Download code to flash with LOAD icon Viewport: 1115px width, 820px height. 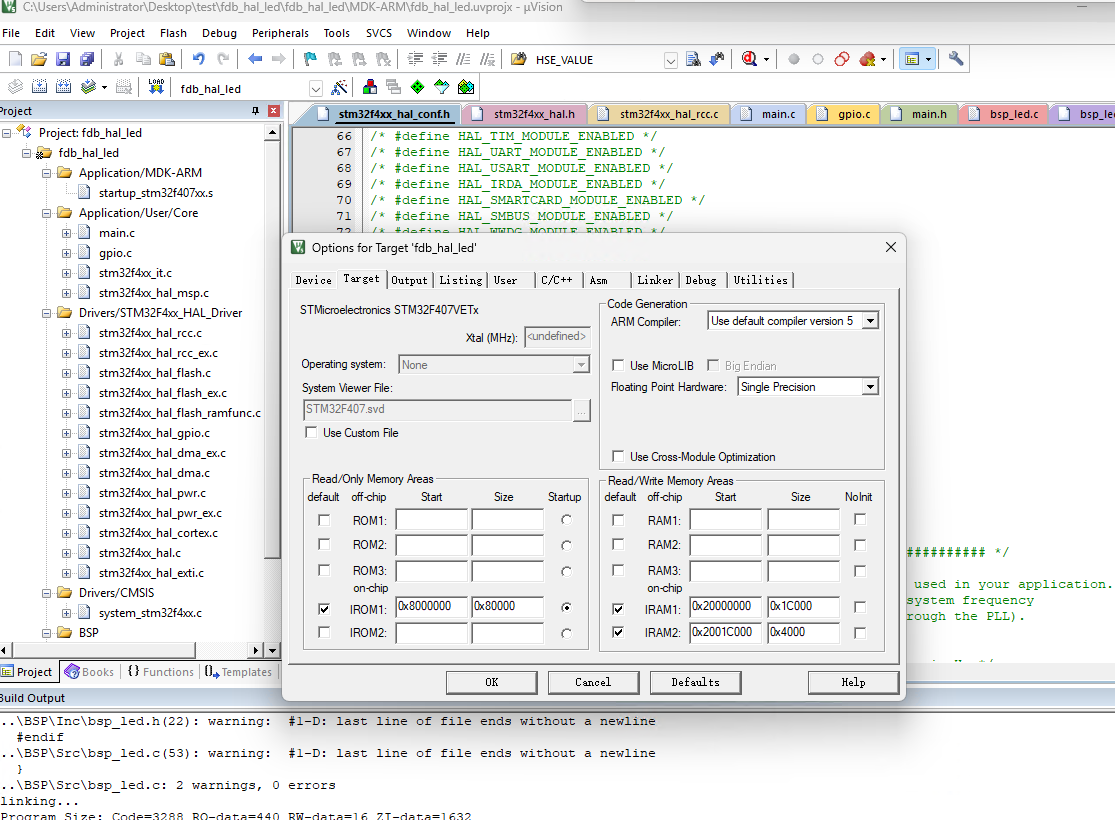click(156, 87)
